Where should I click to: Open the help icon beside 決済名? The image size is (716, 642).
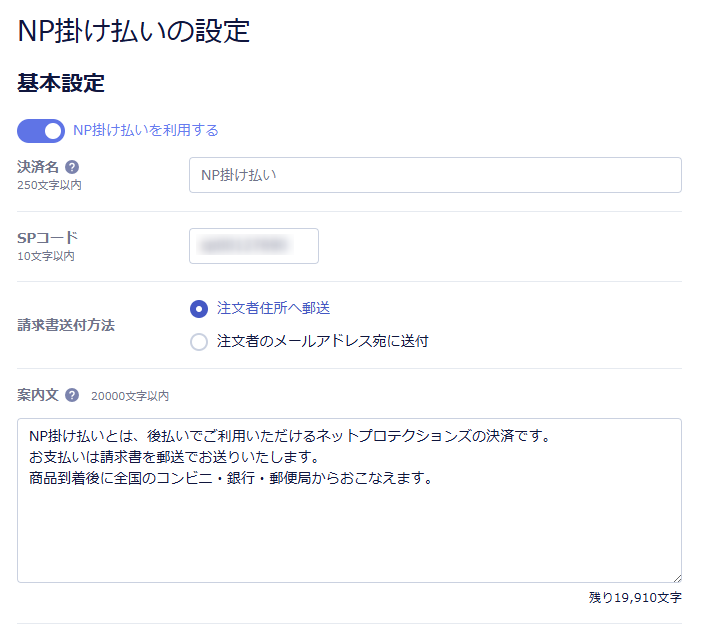click(72, 167)
